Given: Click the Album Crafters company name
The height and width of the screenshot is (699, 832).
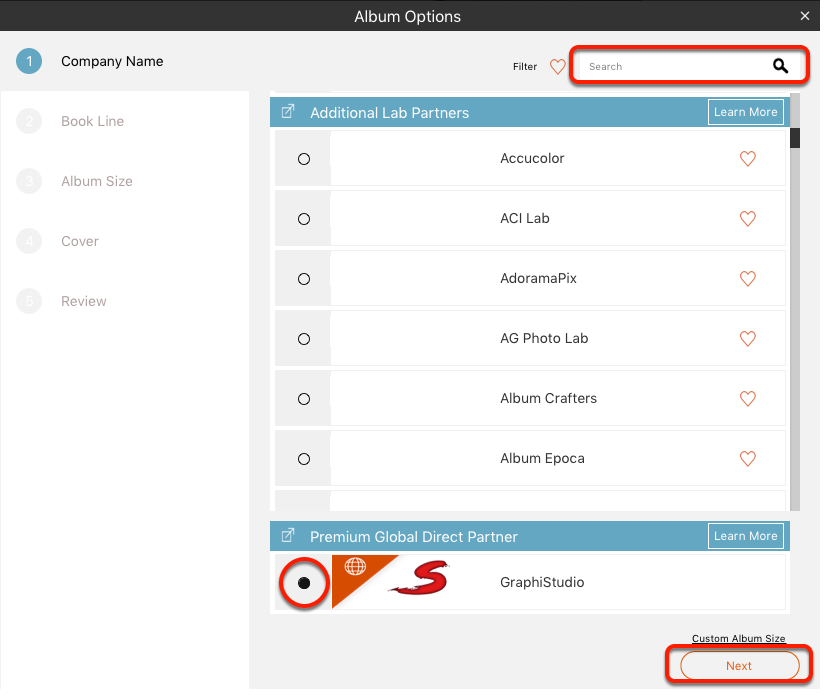Looking at the screenshot, I should click(x=549, y=398).
